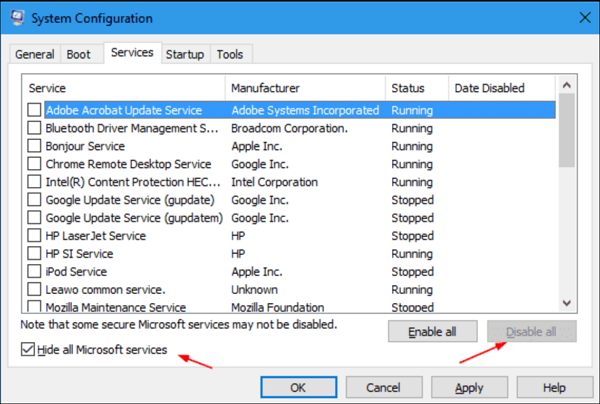This screenshot has height=404, width=600.
Task: Click the Apply button
Action: pyautogui.click(x=469, y=387)
